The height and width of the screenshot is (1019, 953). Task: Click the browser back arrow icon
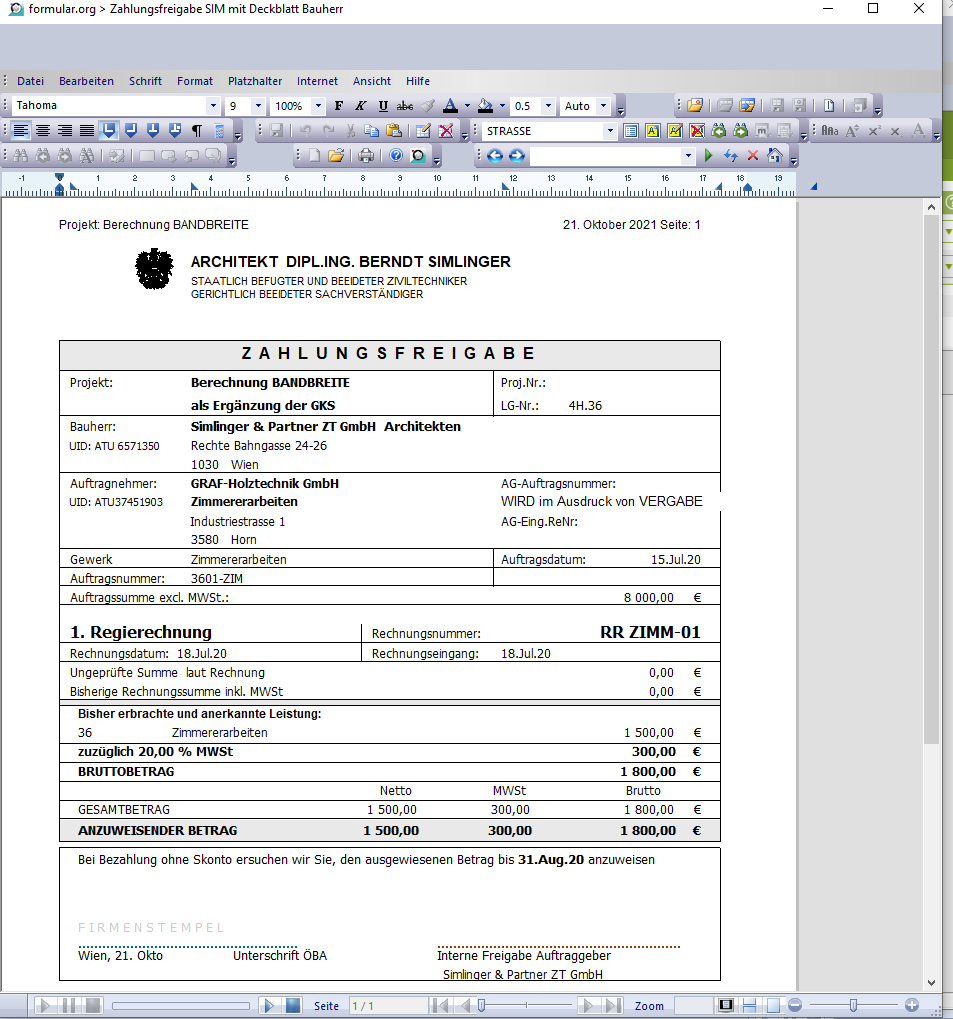[x=495, y=155]
